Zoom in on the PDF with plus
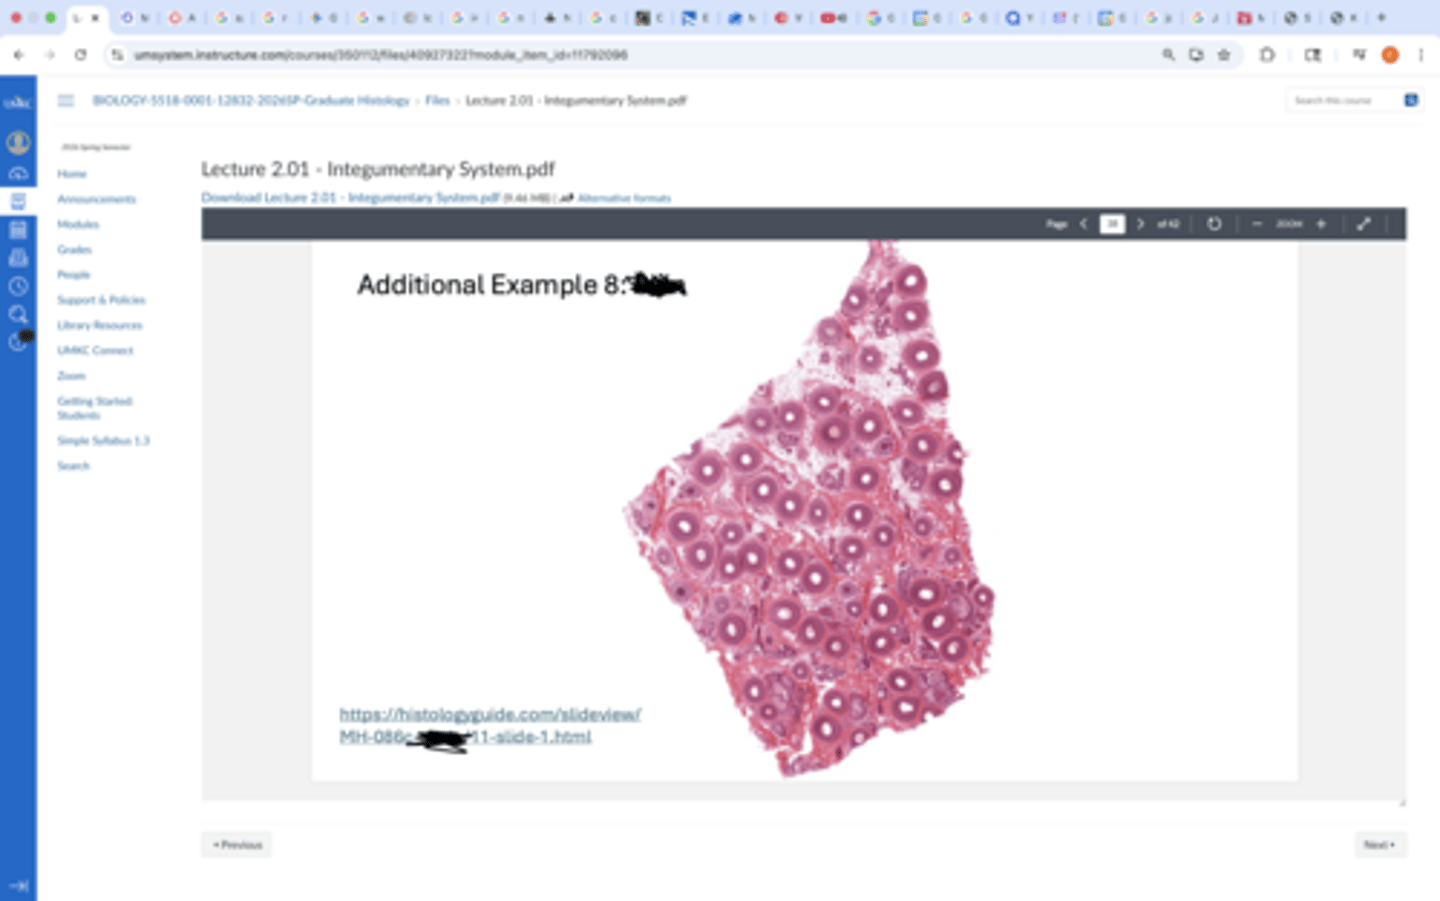The image size is (1440, 901). [x=1321, y=224]
